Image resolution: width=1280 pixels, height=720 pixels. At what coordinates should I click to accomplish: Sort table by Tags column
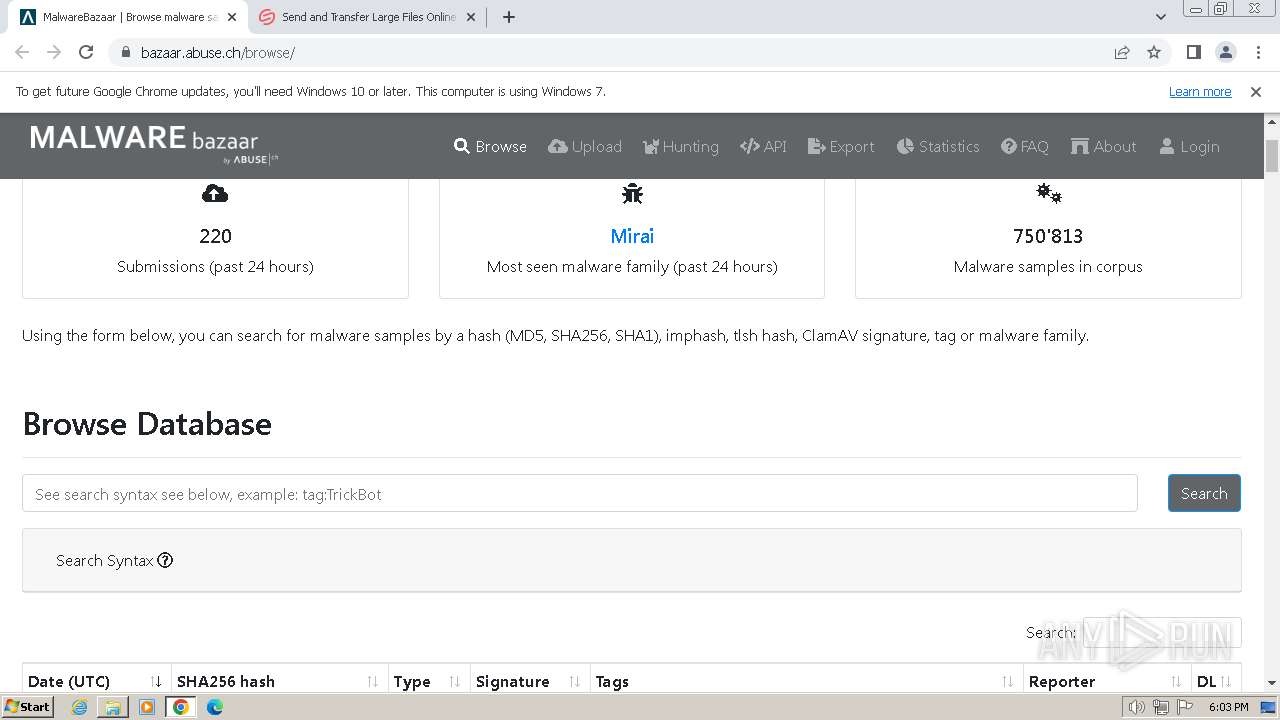click(x=806, y=681)
